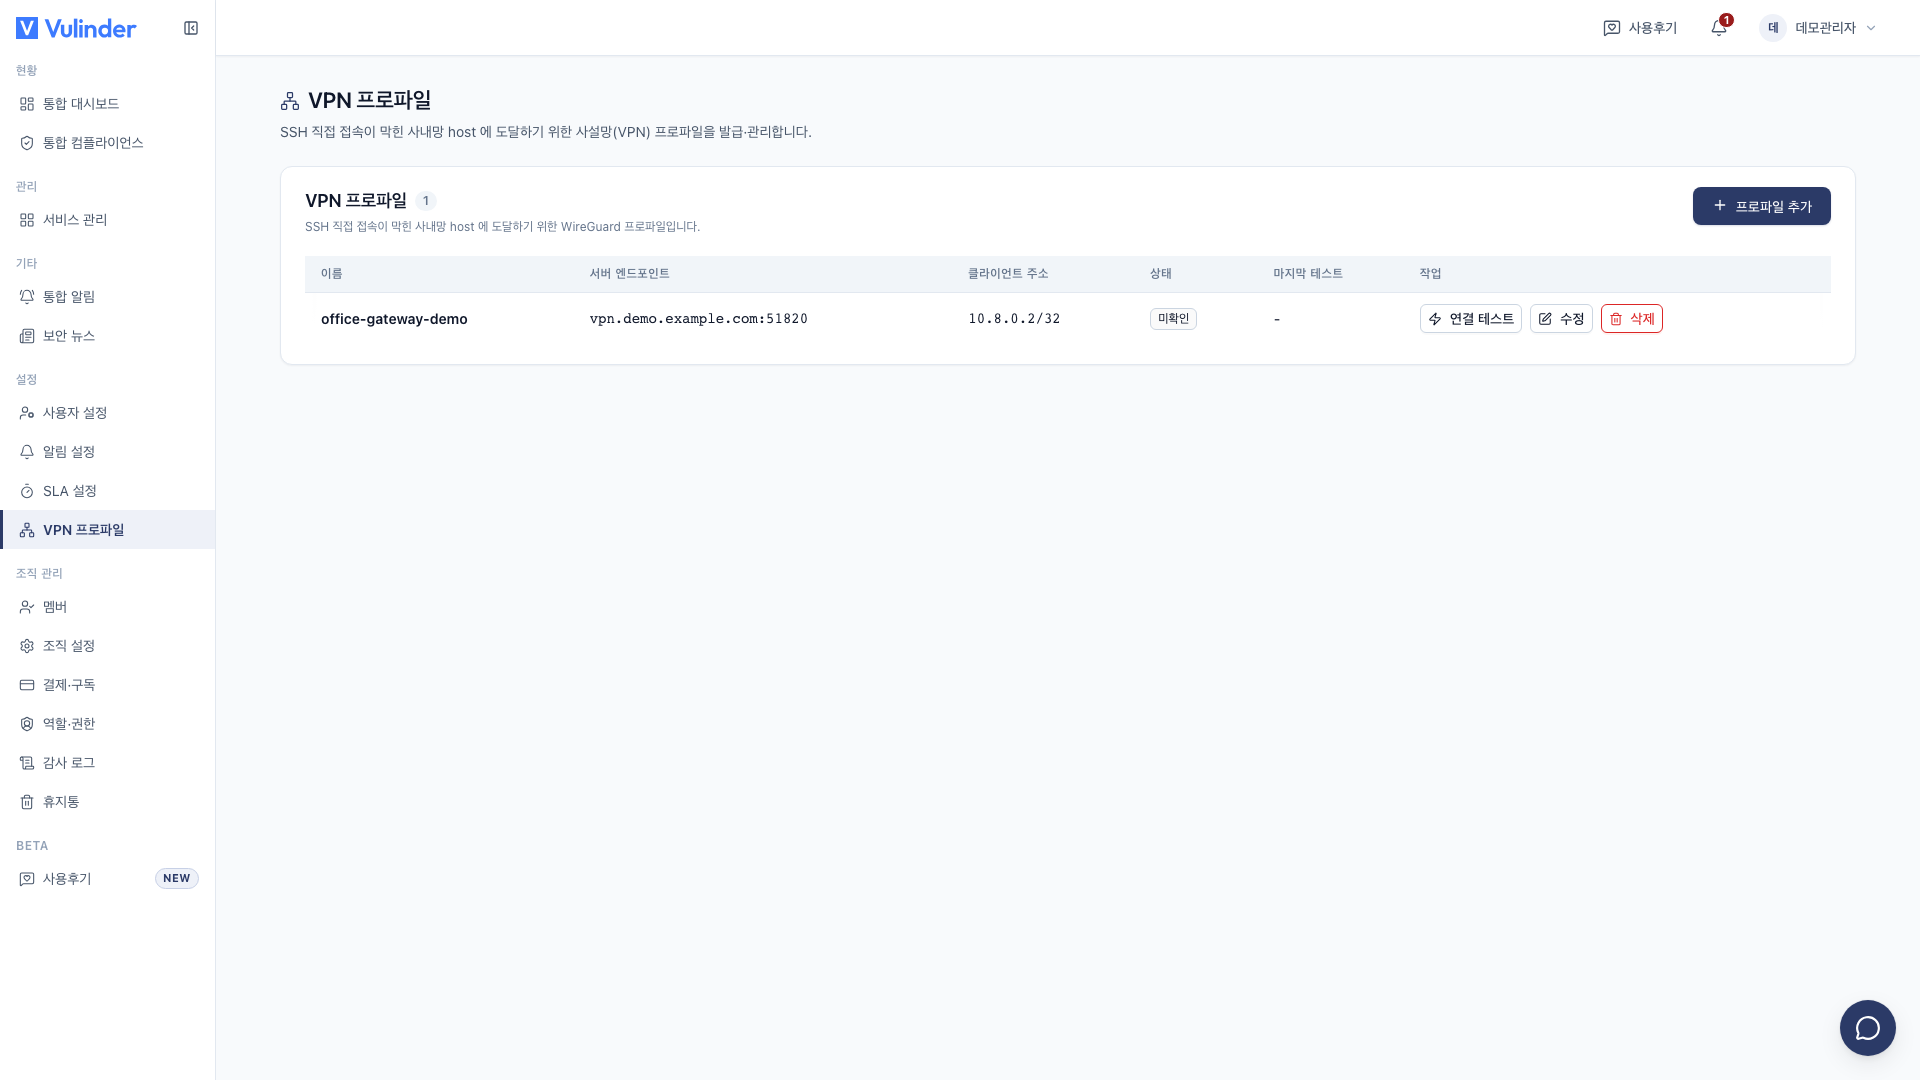Click the 클라이언트 주소 column header
The image size is (1920, 1080).
pos(1008,274)
